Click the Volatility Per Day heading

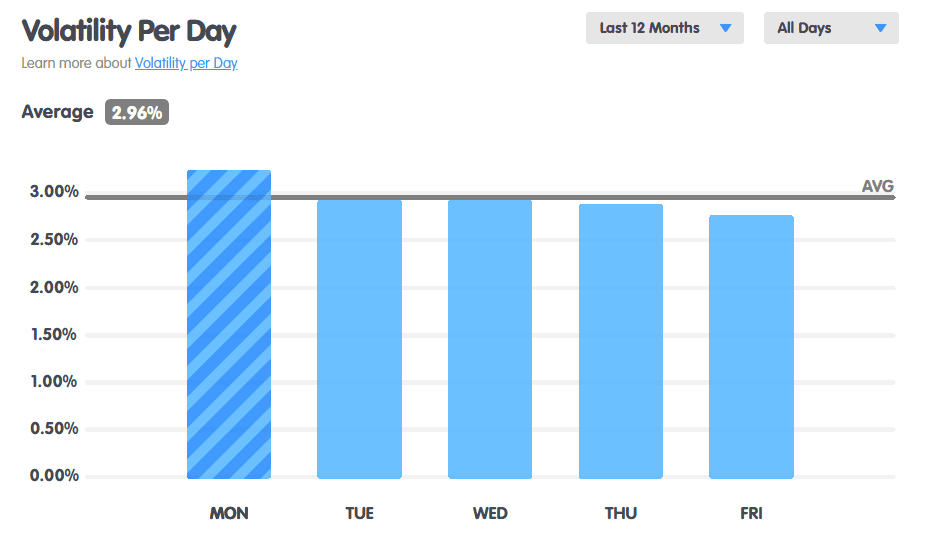point(129,31)
